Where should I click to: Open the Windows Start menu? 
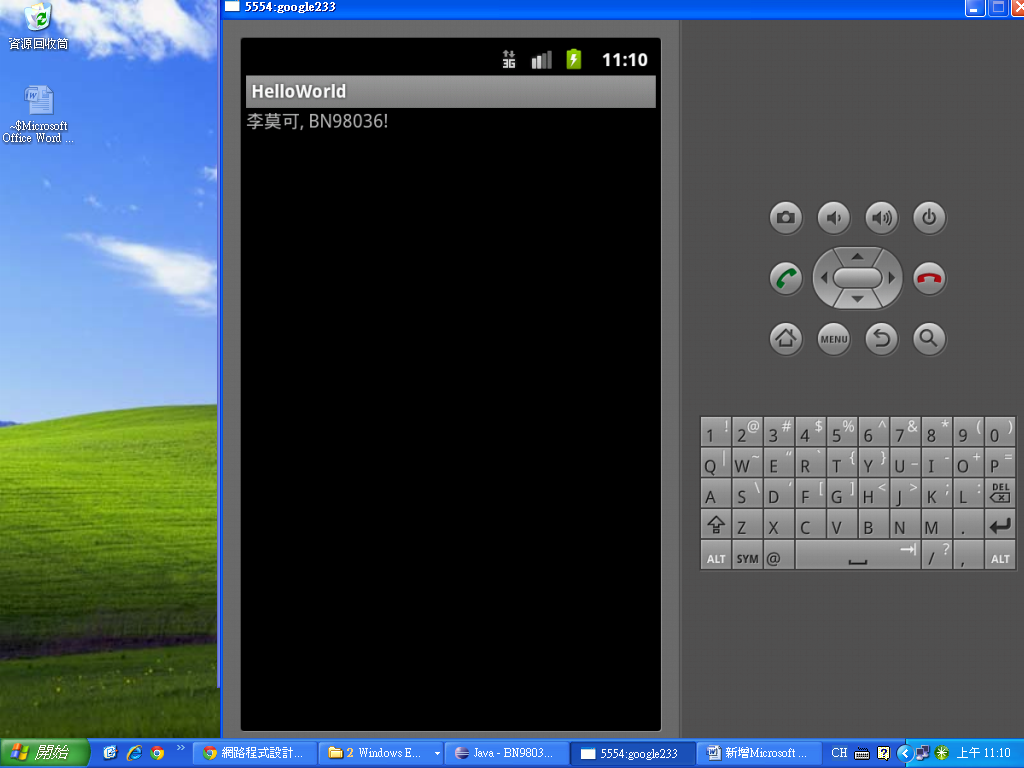[x=44, y=753]
